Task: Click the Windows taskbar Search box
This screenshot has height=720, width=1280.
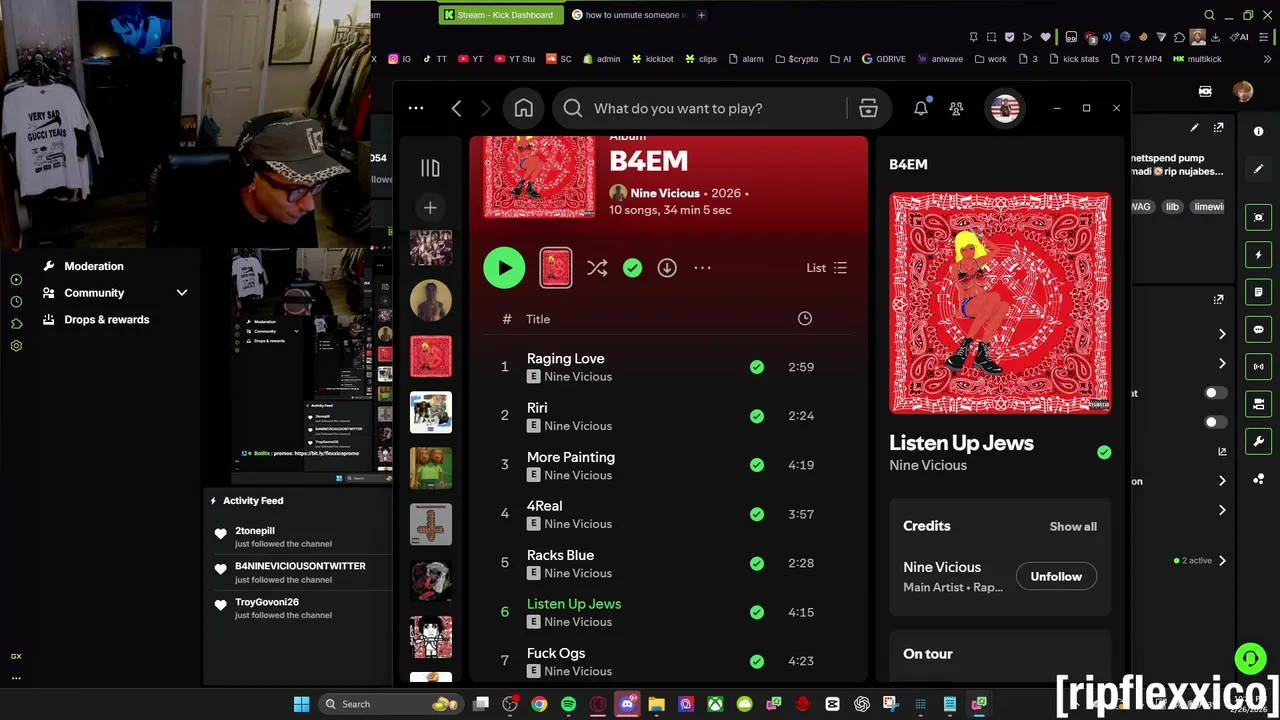Action: (390, 704)
